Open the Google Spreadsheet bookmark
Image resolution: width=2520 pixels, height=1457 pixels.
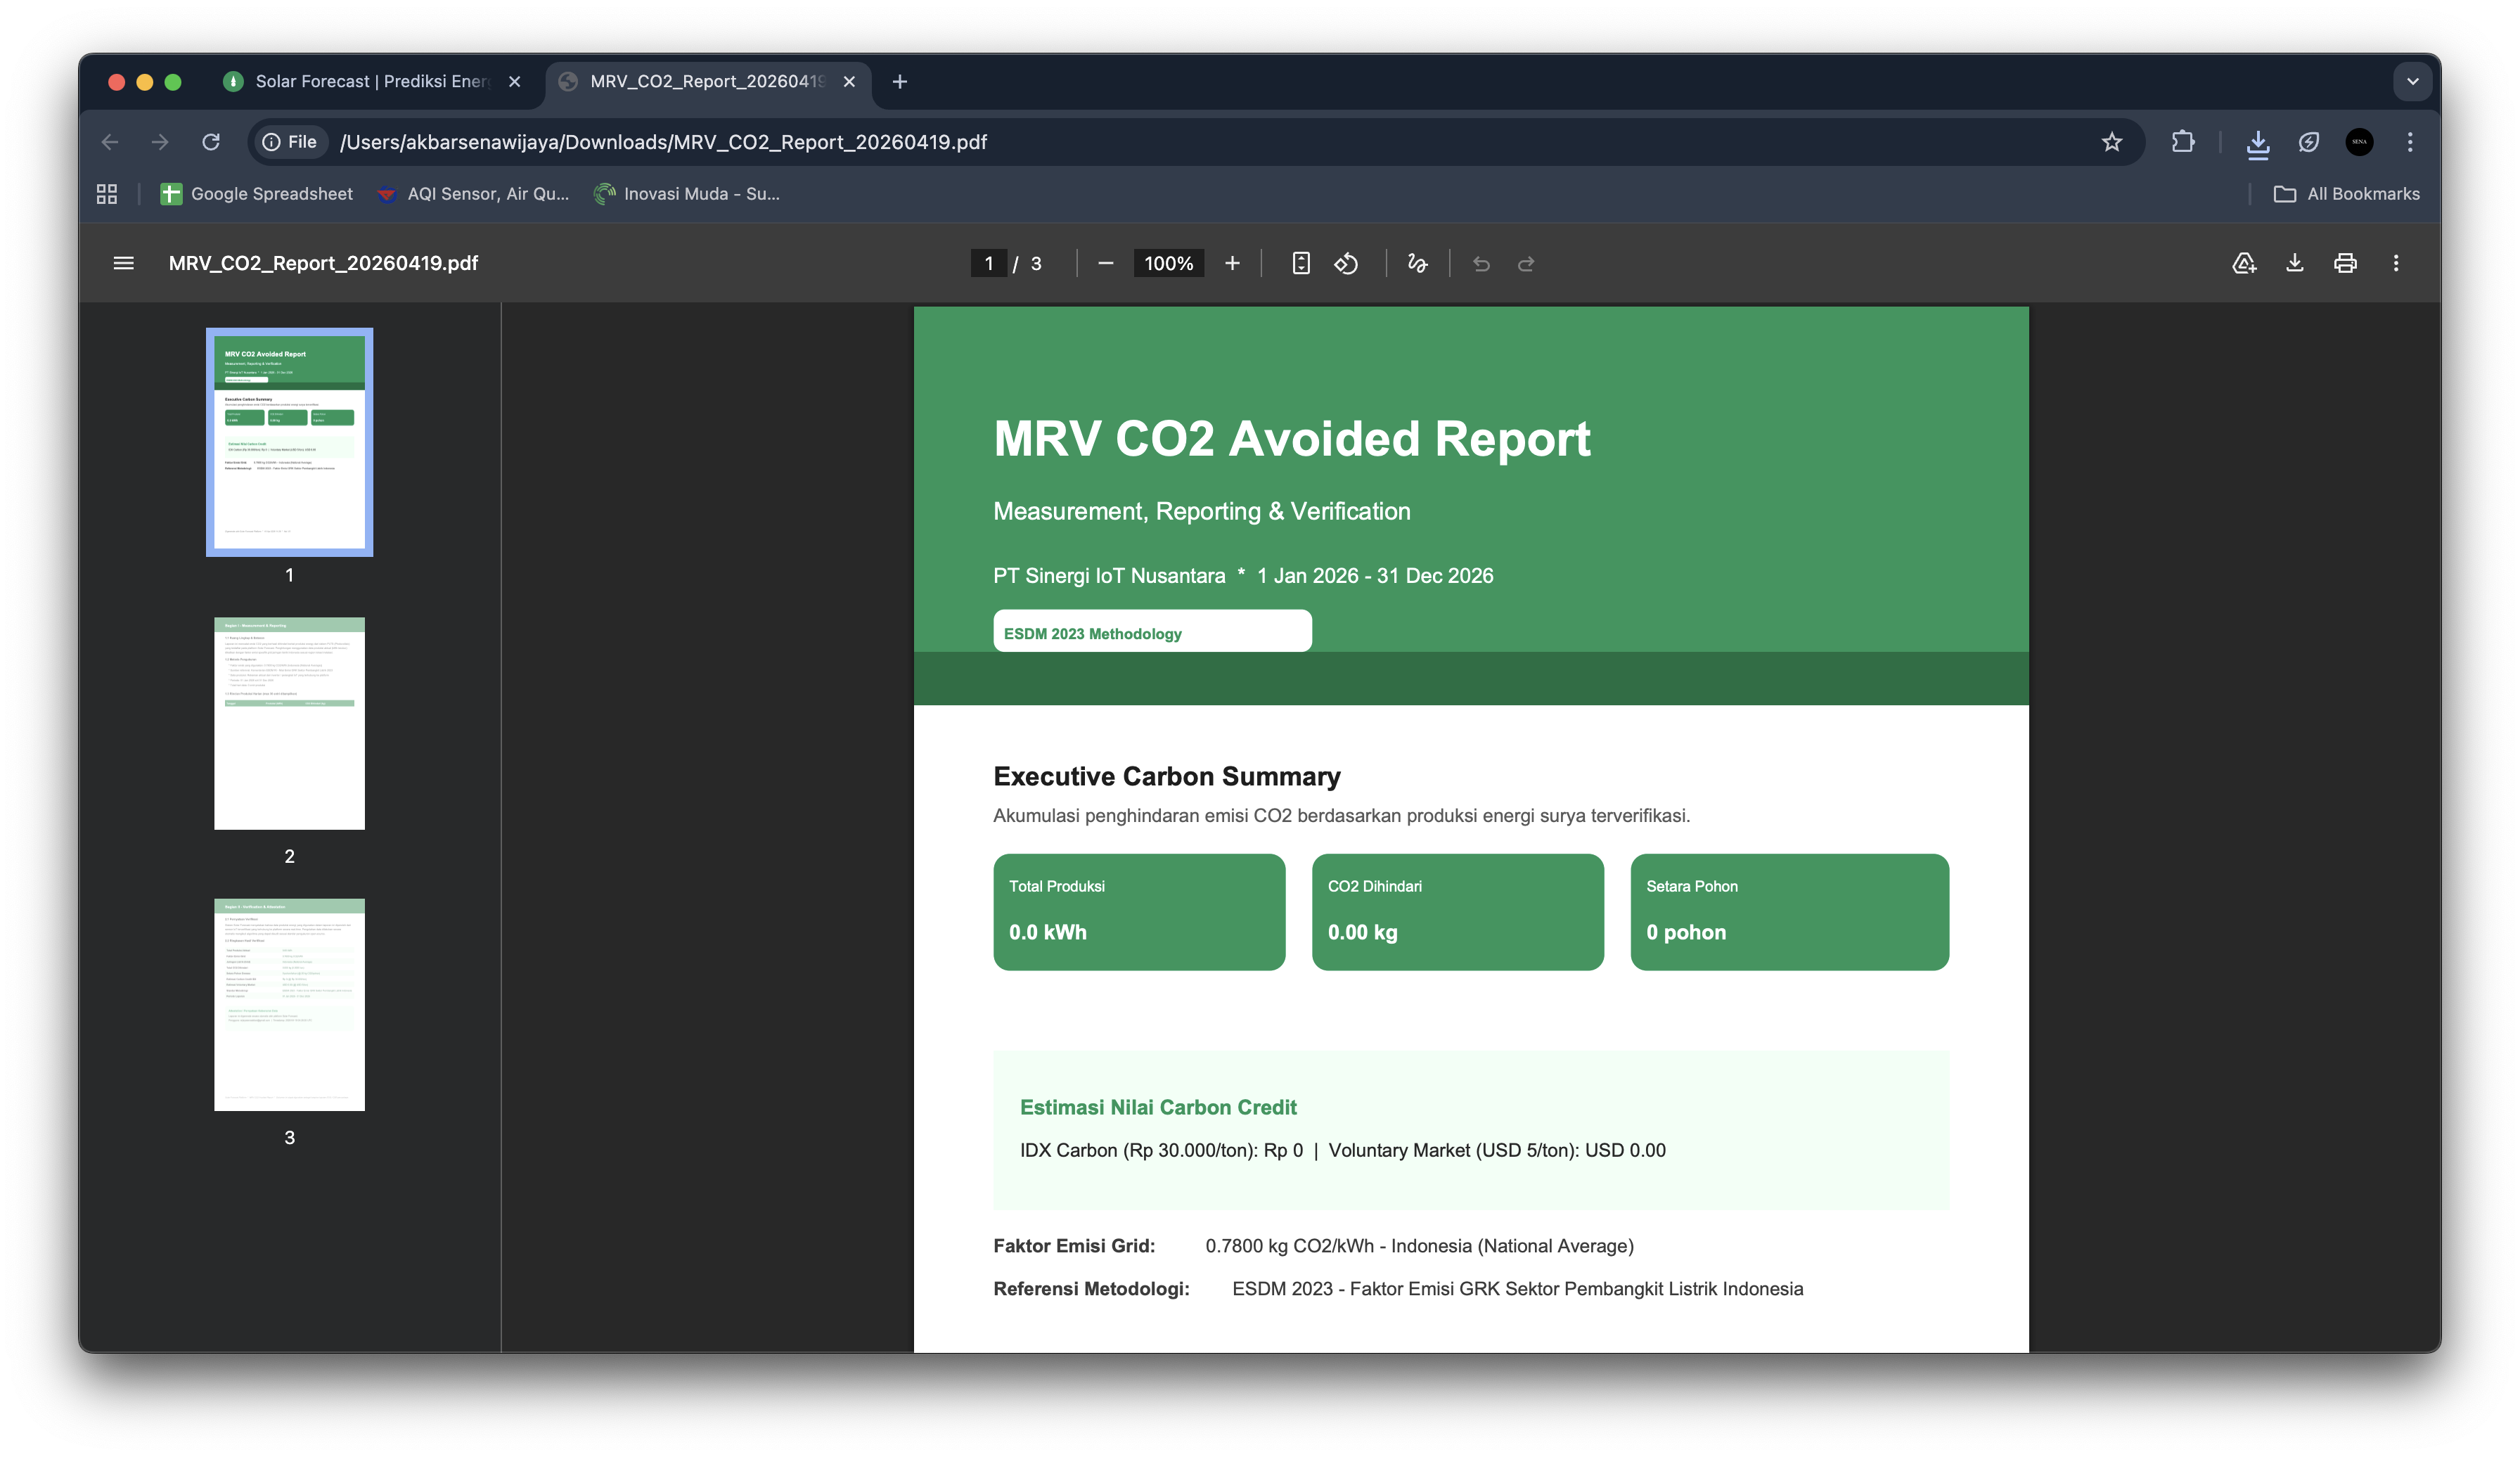pos(256,193)
